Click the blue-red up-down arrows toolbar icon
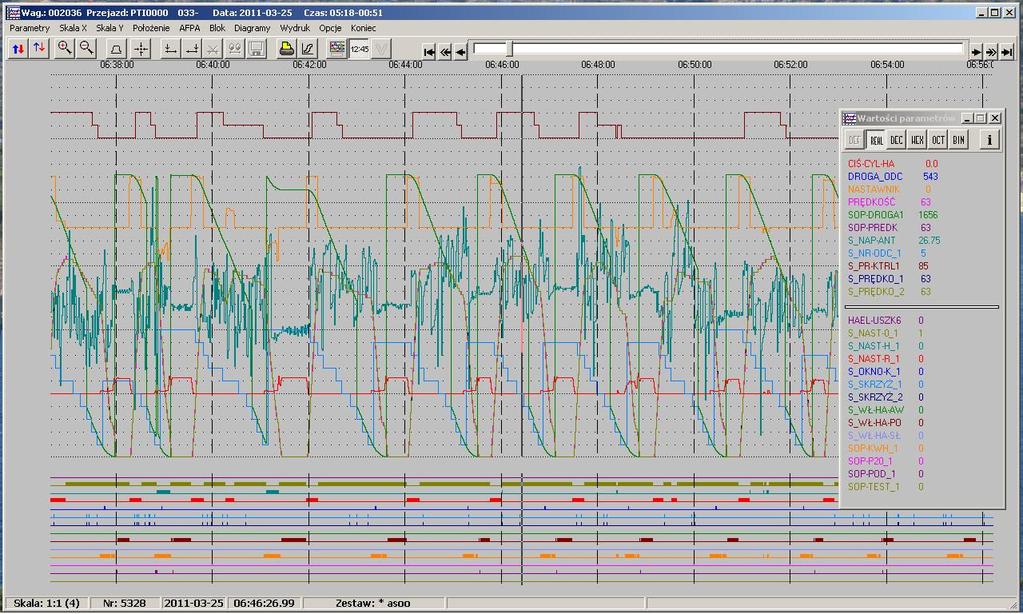This screenshot has height=614, width=1023. click(18, 48)
